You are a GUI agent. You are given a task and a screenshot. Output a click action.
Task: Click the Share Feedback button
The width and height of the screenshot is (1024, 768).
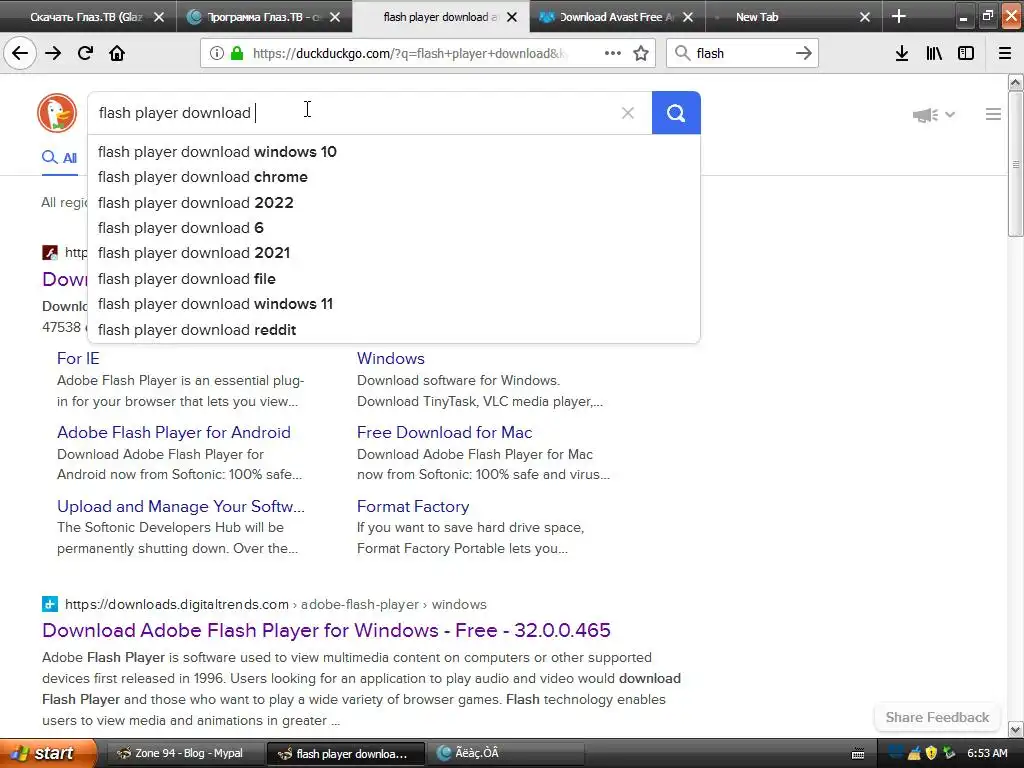937,717
